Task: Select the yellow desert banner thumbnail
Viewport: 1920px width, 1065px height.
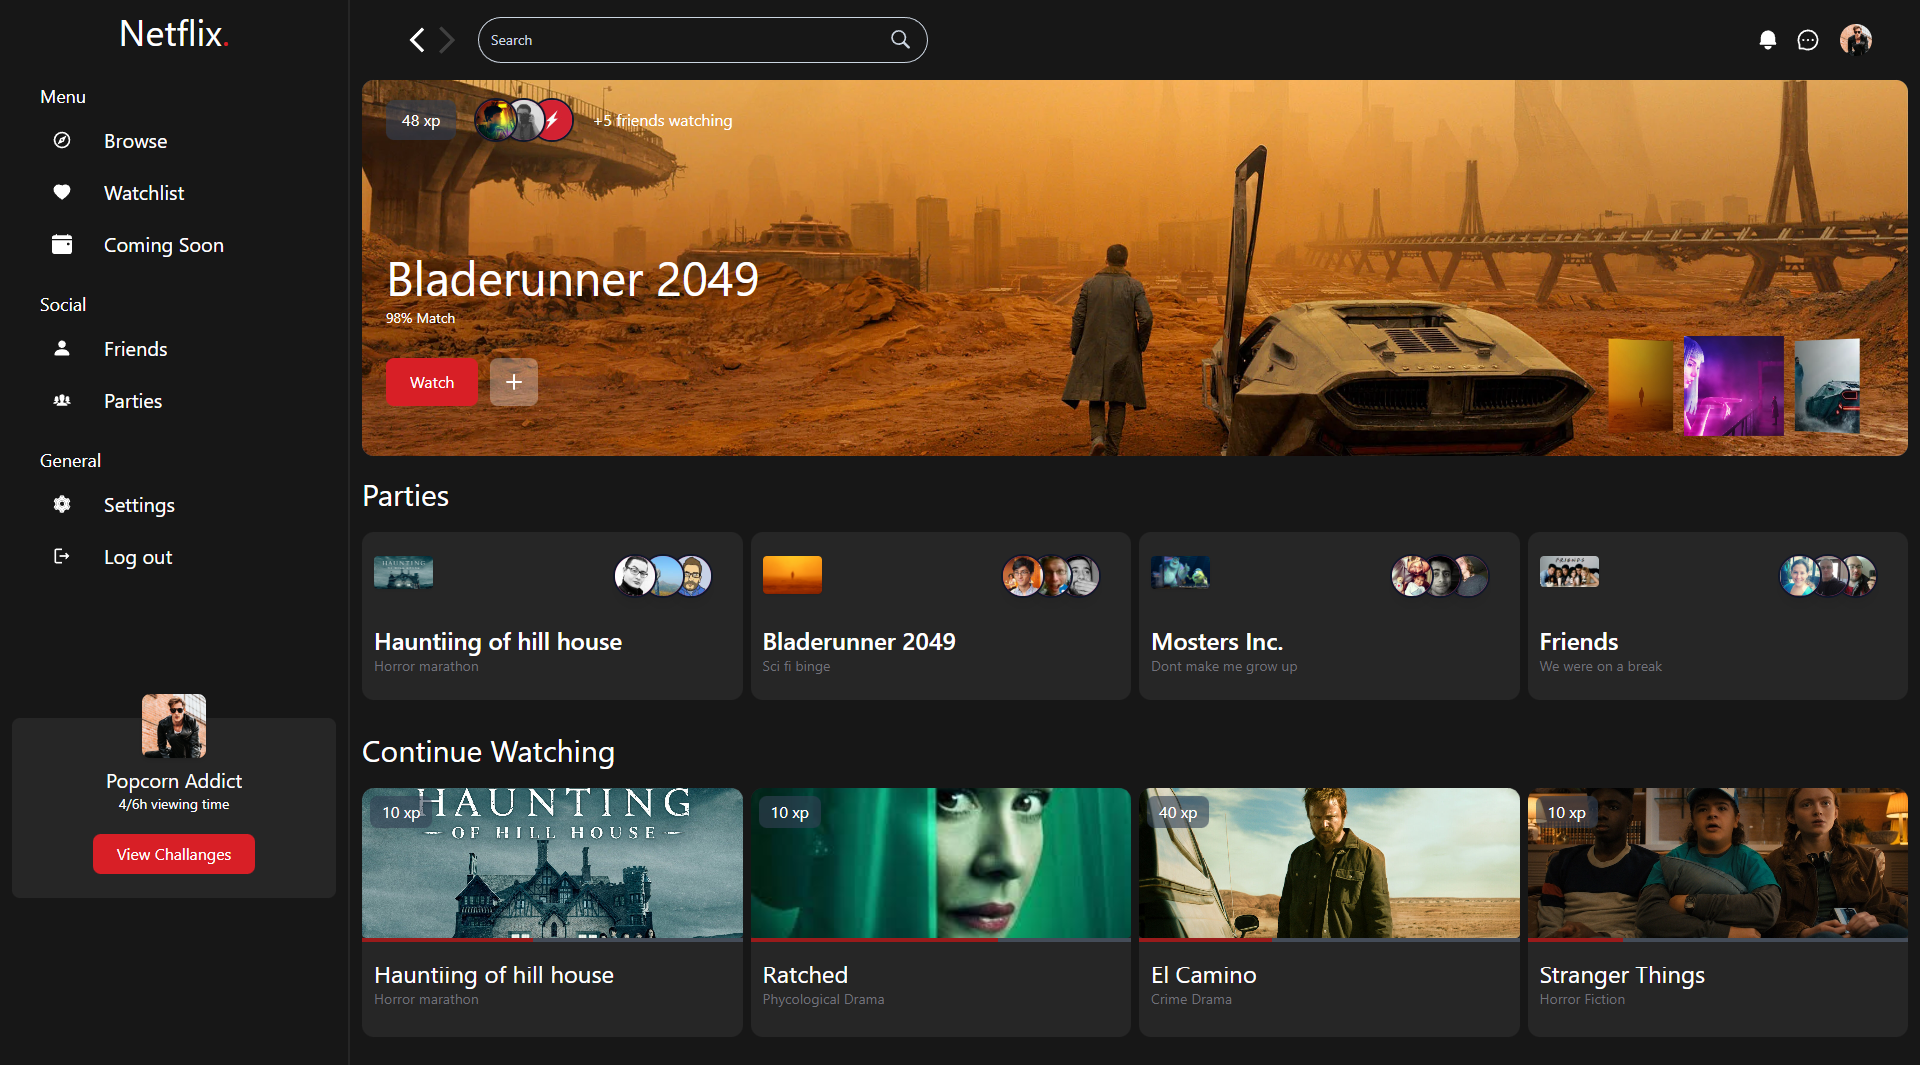Action: click(x=1640, y=385)
